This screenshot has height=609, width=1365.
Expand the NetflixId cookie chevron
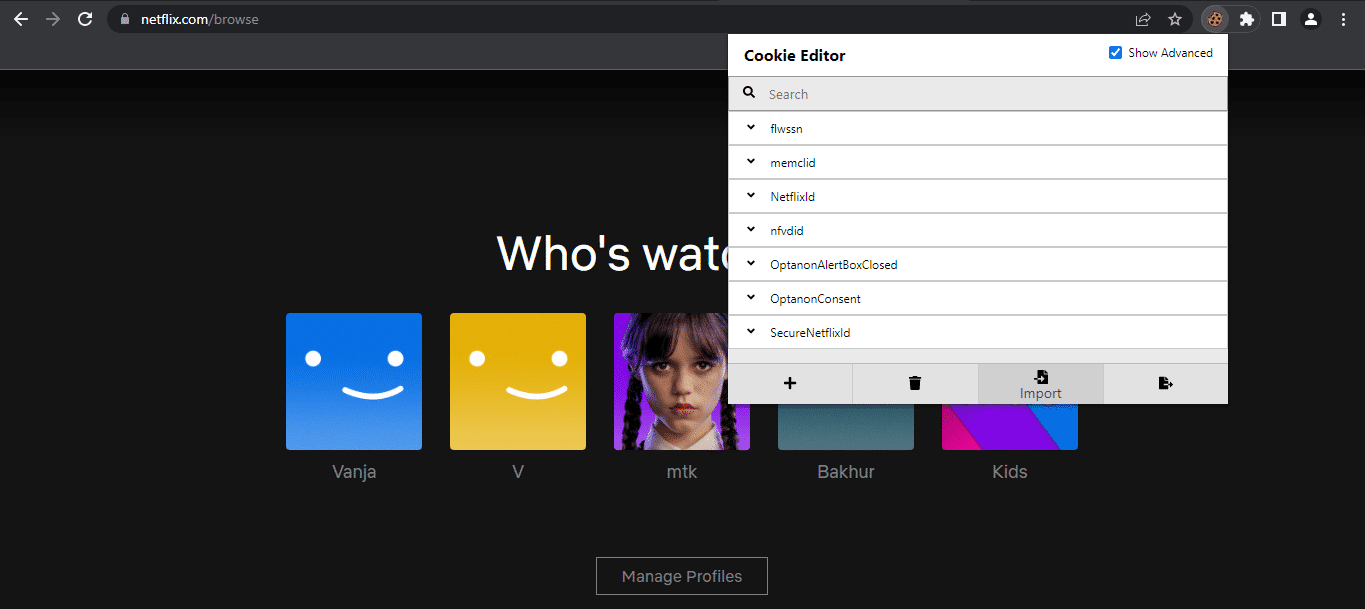pos(751,196)
